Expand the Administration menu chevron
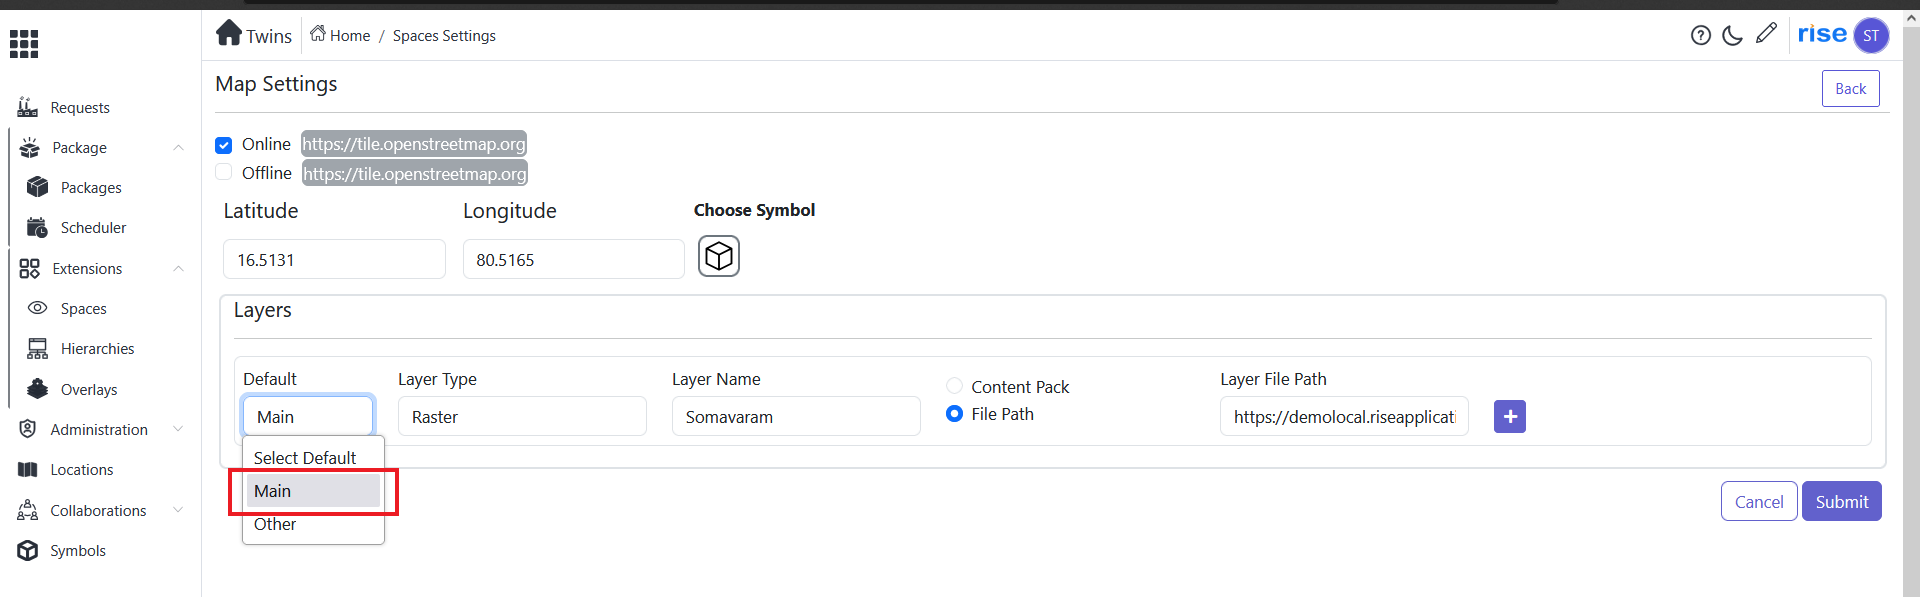 [178, 429]
